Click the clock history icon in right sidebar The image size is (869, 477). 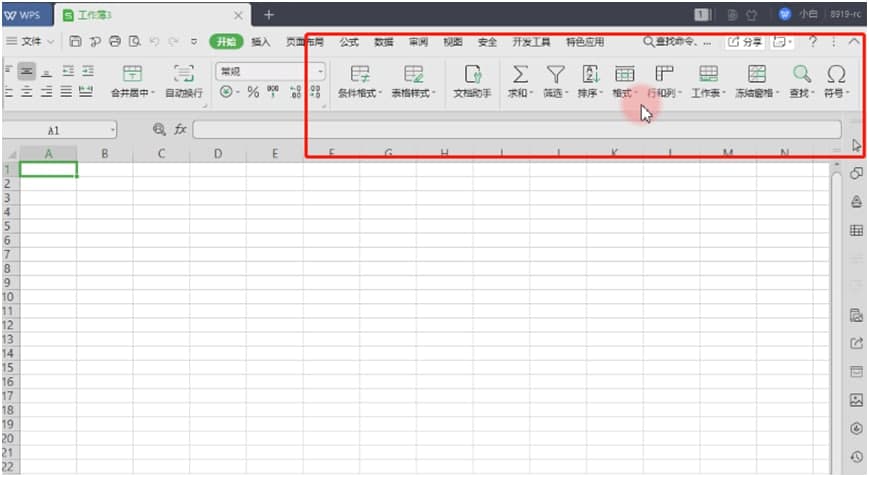856,457
